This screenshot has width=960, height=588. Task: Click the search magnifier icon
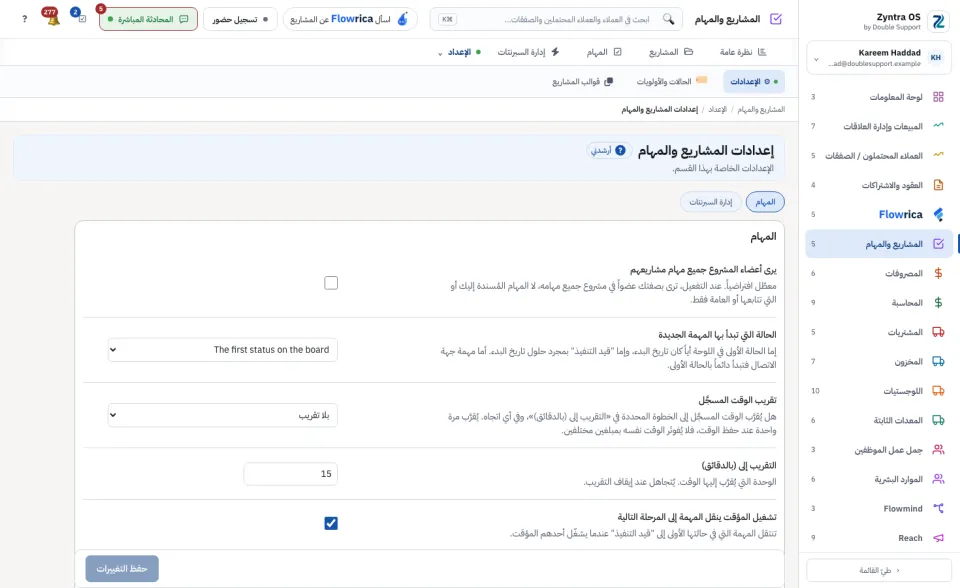(669, 19)
